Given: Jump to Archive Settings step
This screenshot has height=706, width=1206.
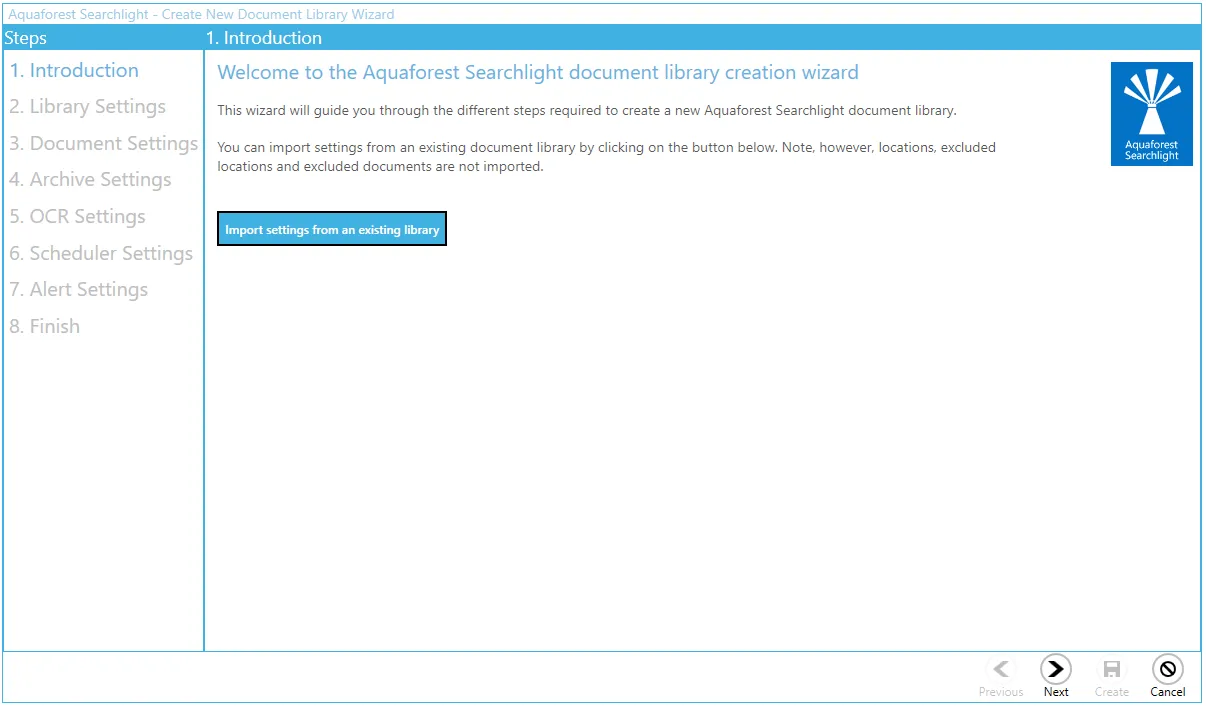Looking at the screenshot, I should click(91, 180).
